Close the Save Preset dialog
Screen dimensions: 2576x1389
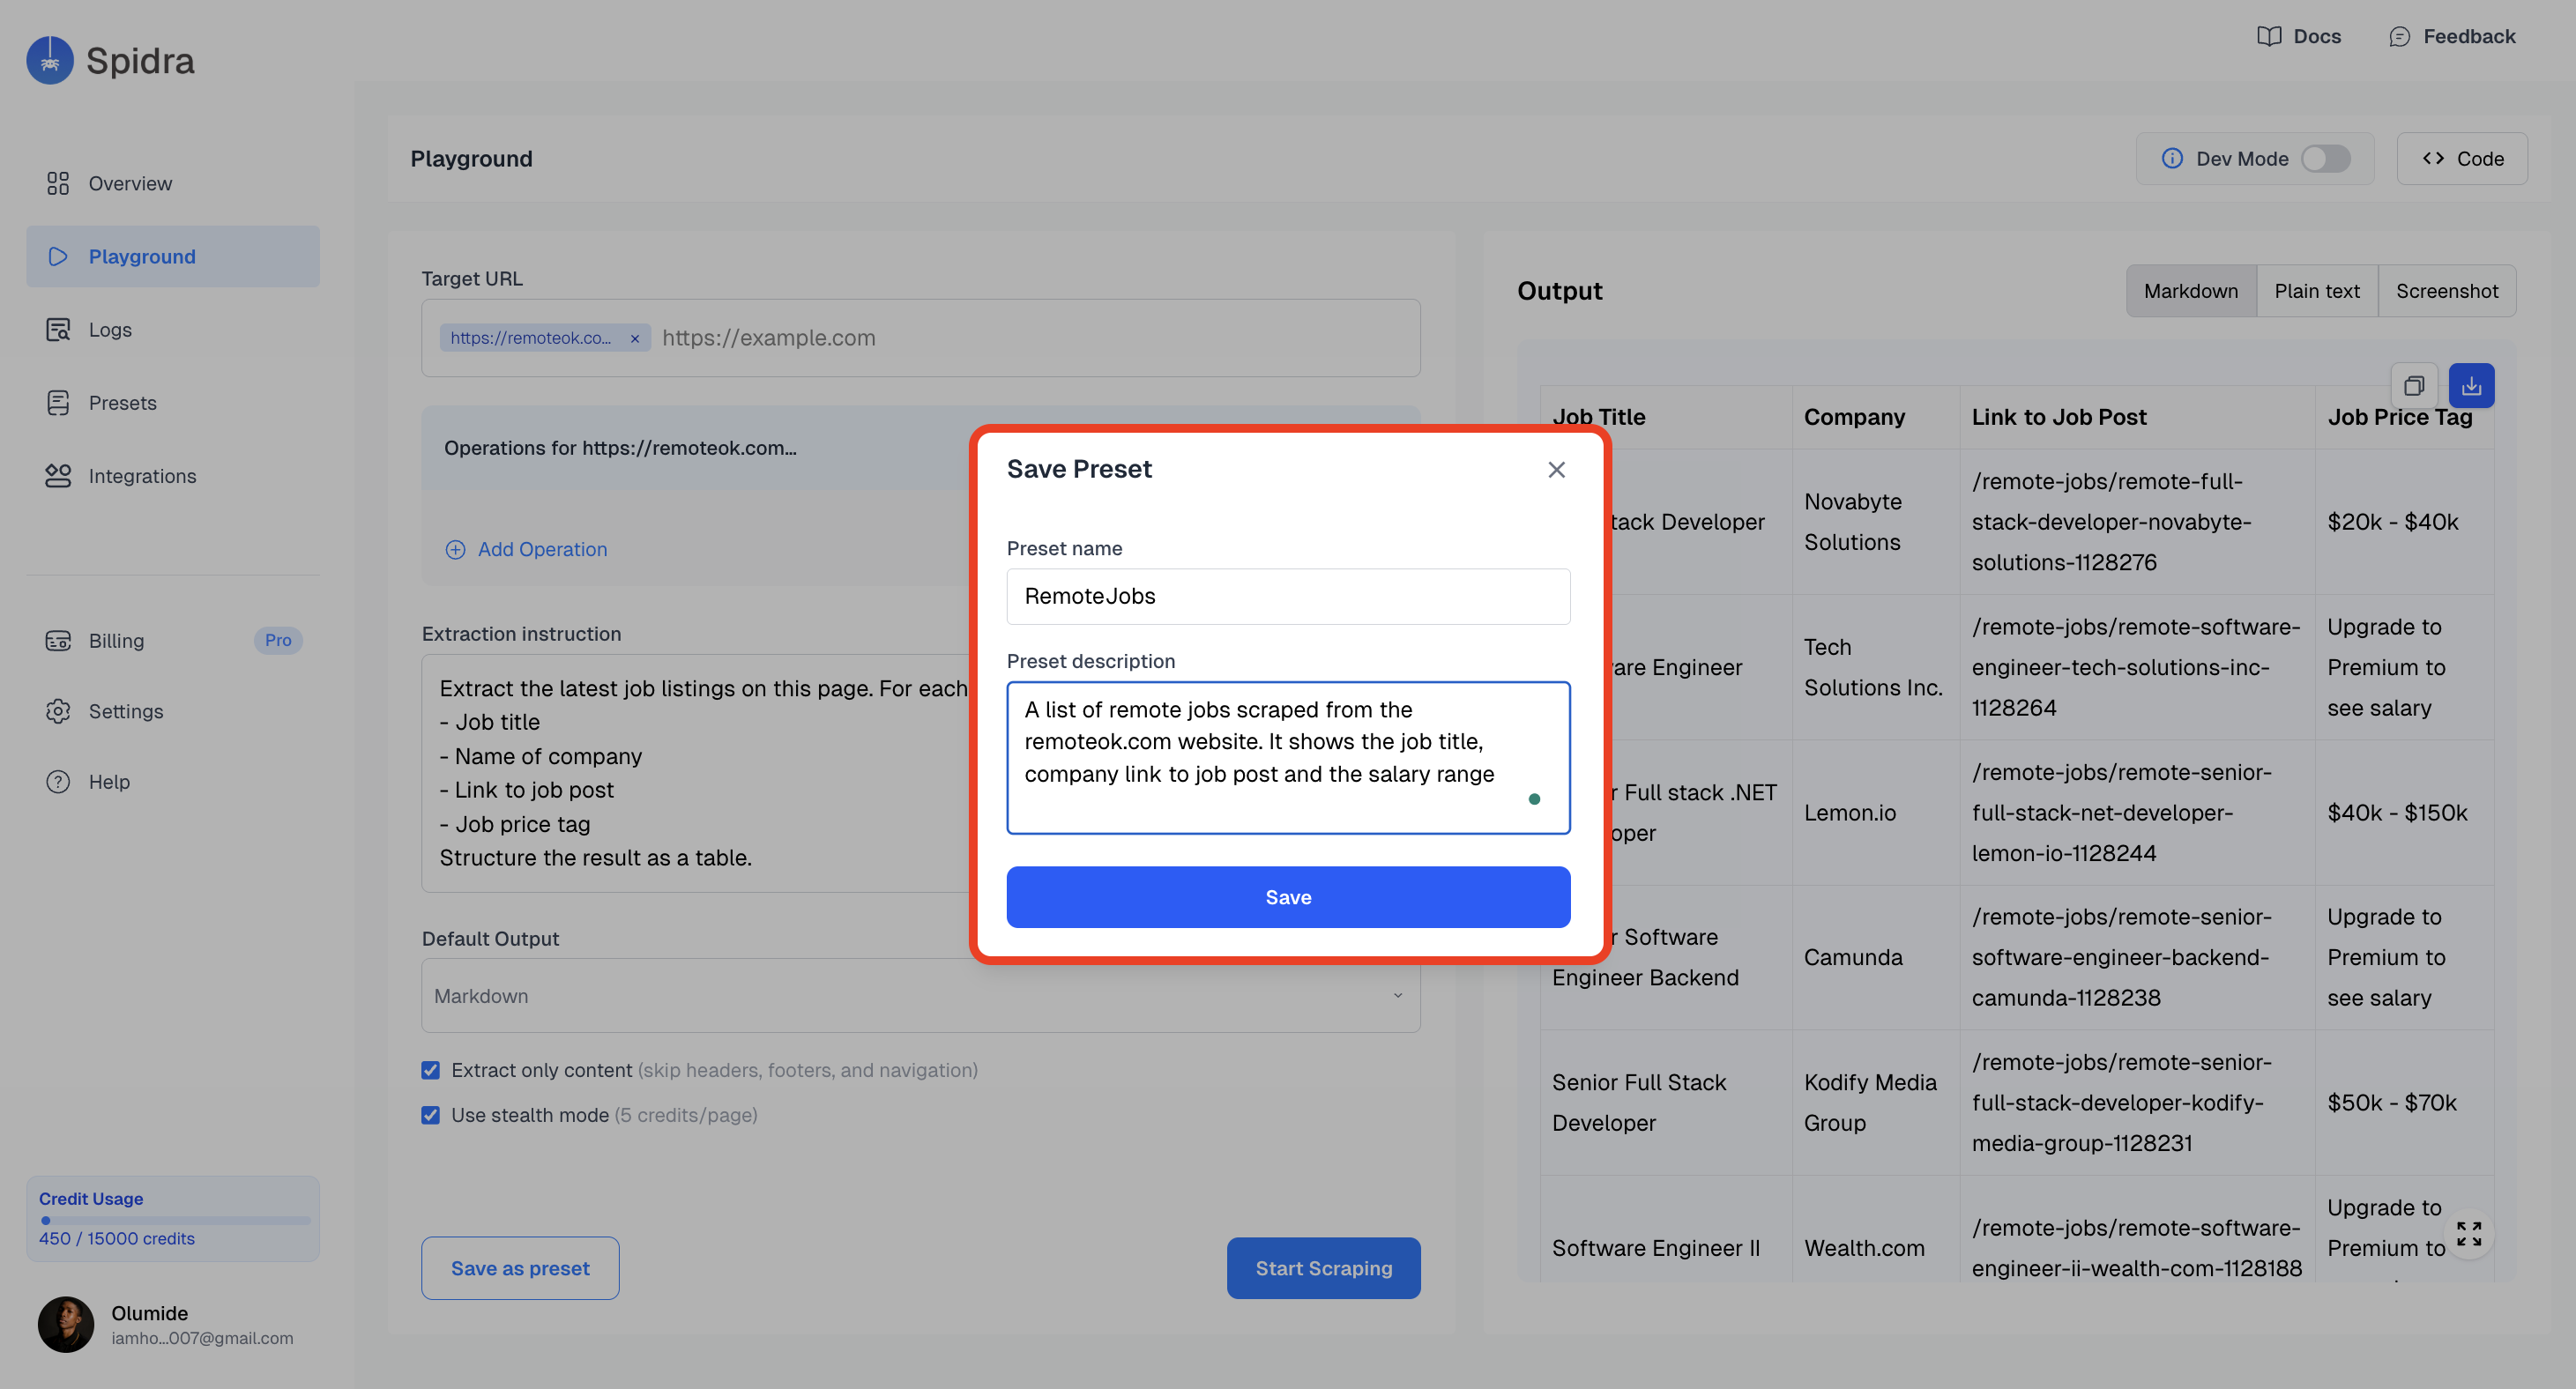1556,470
